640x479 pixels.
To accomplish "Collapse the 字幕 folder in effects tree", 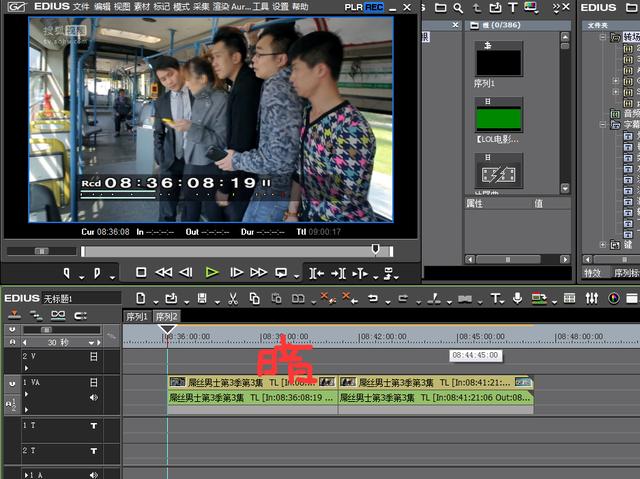I will (x=602, y=124).
